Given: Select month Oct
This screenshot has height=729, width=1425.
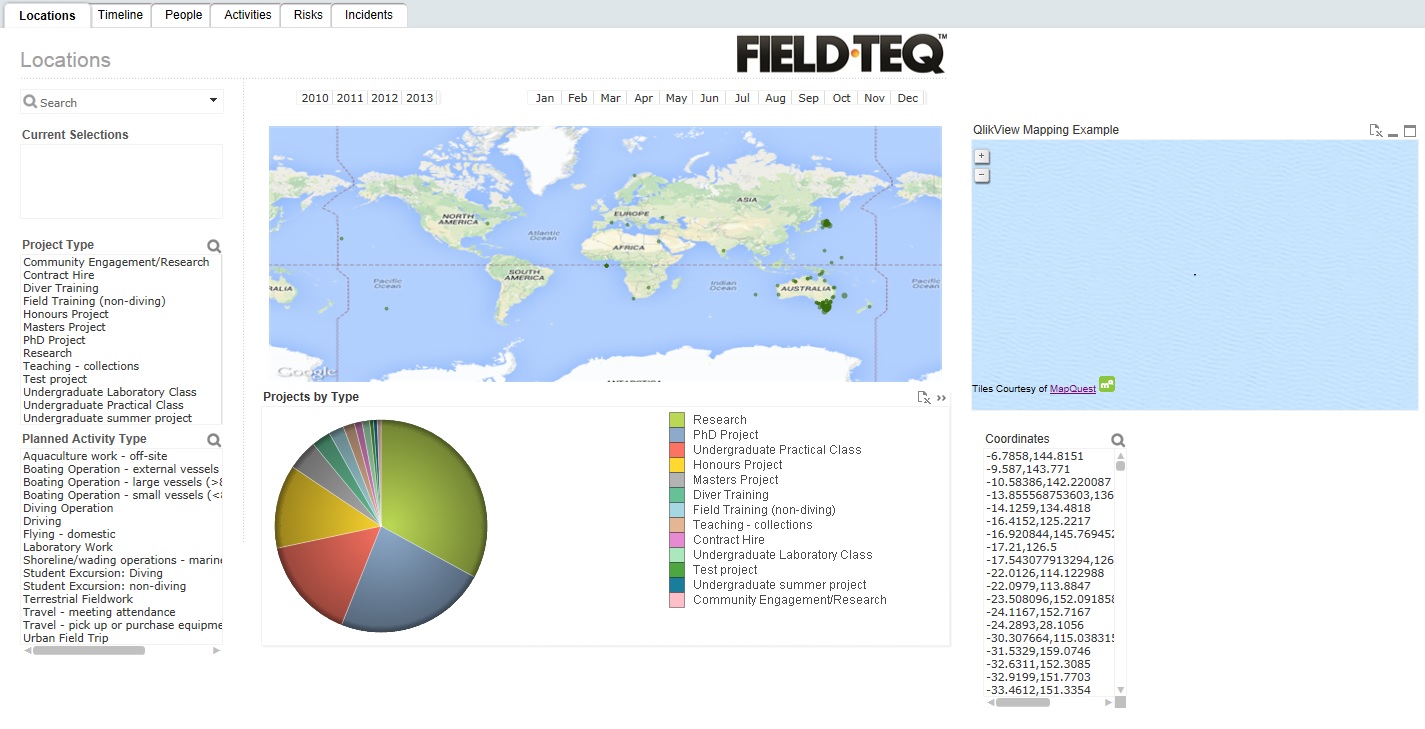Looking at the screenshot, I should pyautogui.click(x=842, y=98).
